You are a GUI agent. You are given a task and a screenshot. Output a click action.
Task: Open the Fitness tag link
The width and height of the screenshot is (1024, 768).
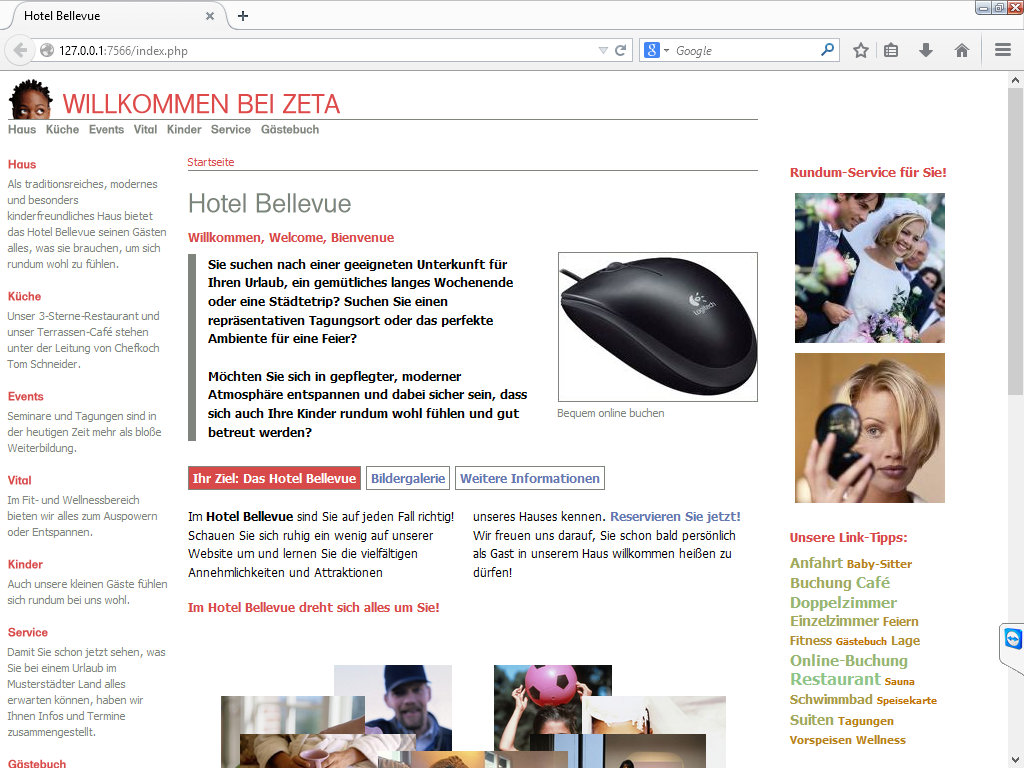810,641
